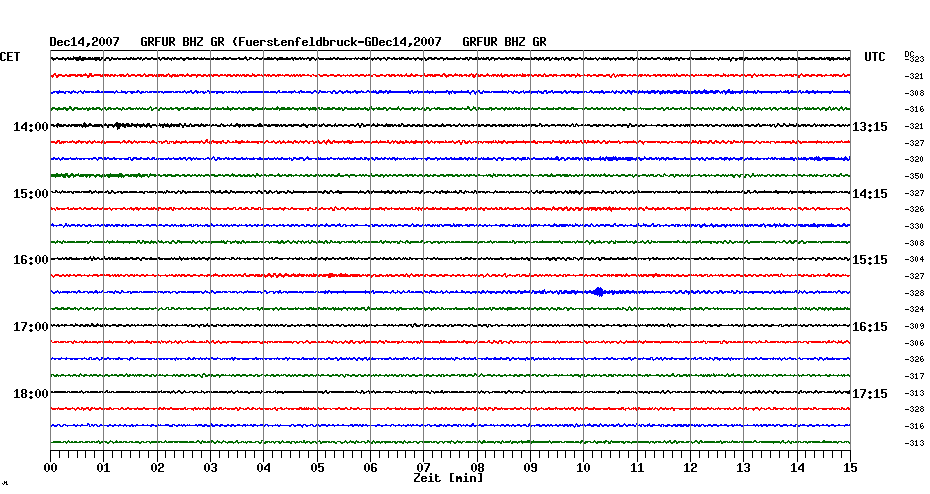Pick the 15 minute axis tick label
Image resolution: width=930 pixels, height=494 pixels.
coord(851,468)
